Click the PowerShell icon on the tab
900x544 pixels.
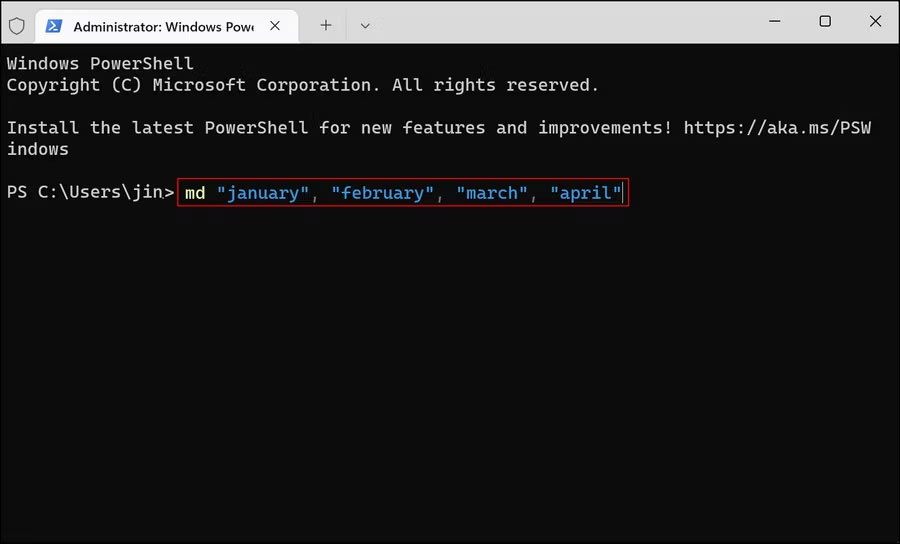[54, 26]
